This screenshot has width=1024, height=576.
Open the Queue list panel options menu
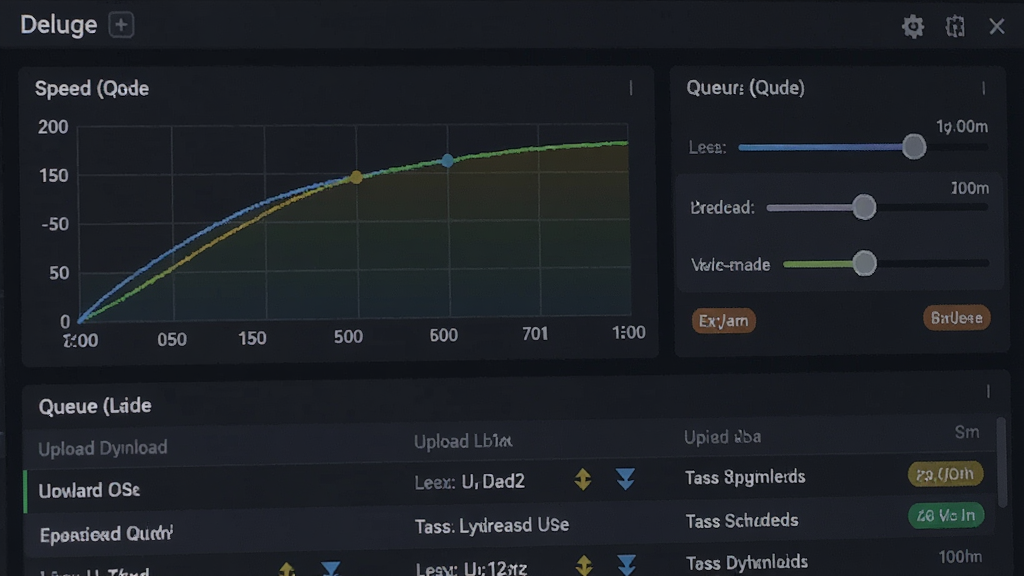pos(988,391)
